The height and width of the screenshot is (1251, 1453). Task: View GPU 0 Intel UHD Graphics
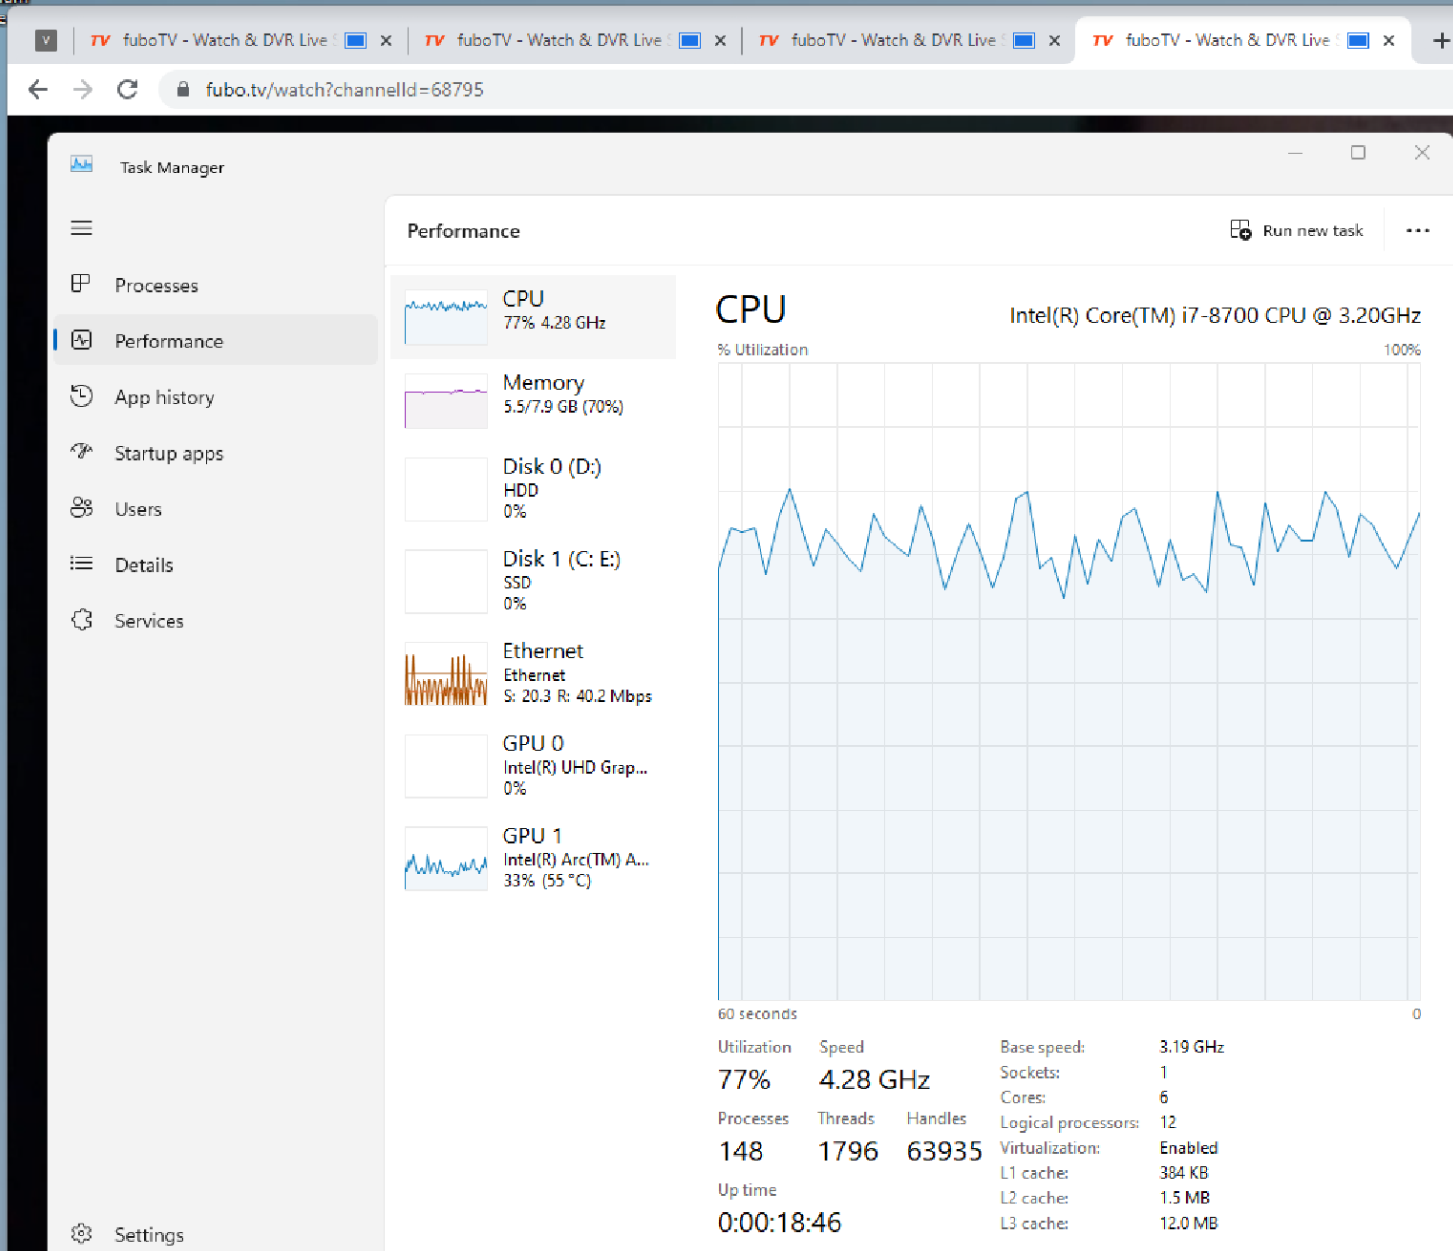click(x=533, y=766)
